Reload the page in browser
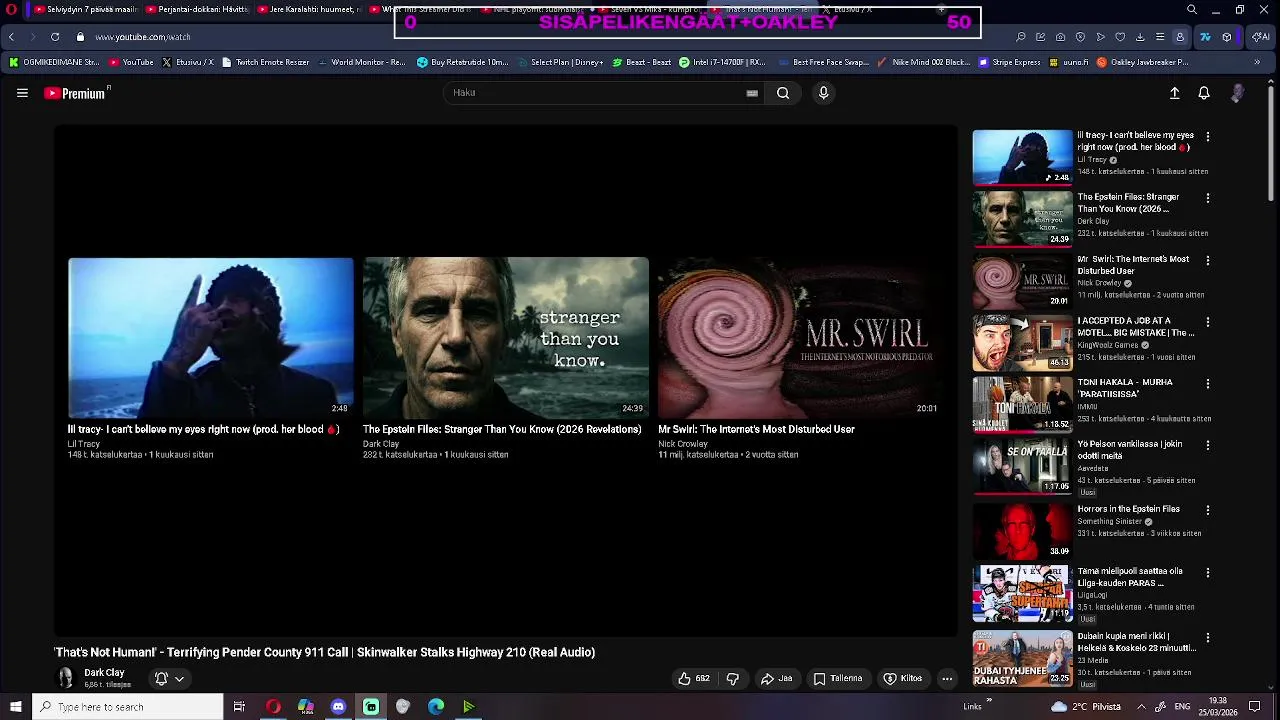Image resolution: width=1280 pixels, height=720 pixels. [x=55, y=37]
